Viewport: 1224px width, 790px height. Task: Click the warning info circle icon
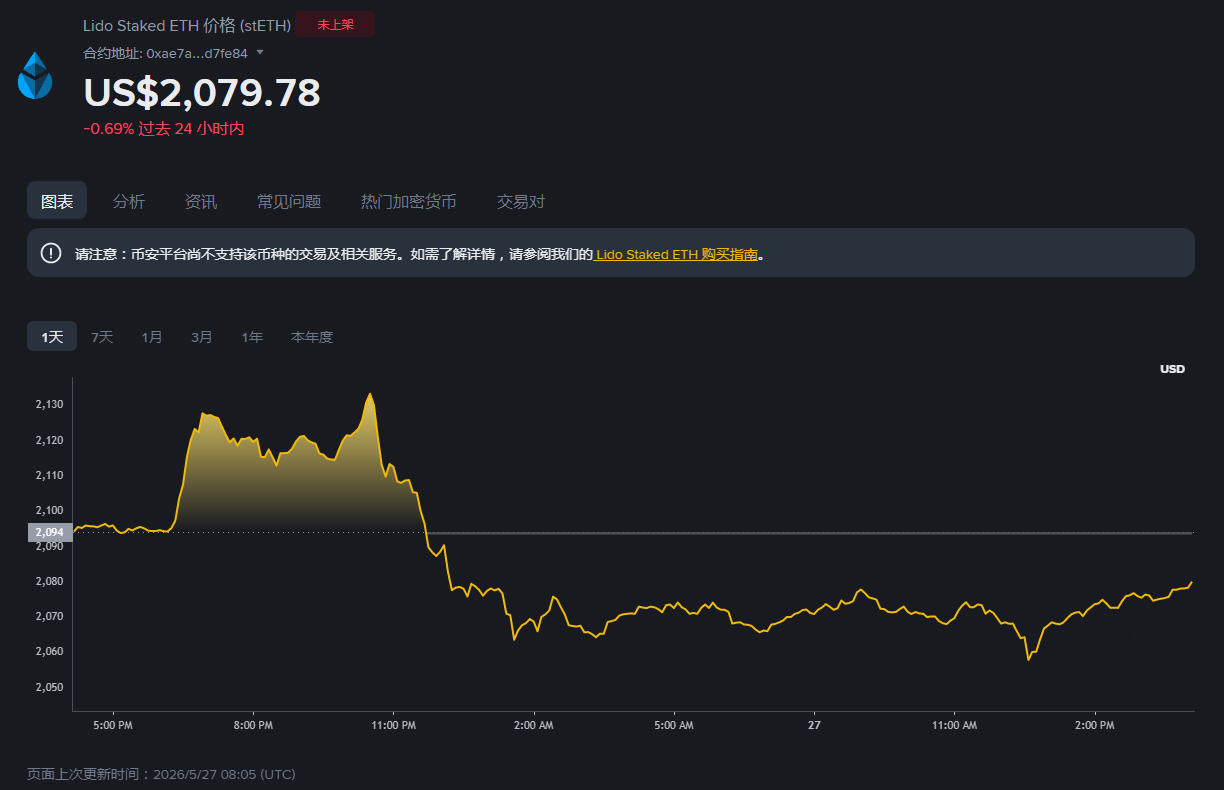[x=51, y=253]
